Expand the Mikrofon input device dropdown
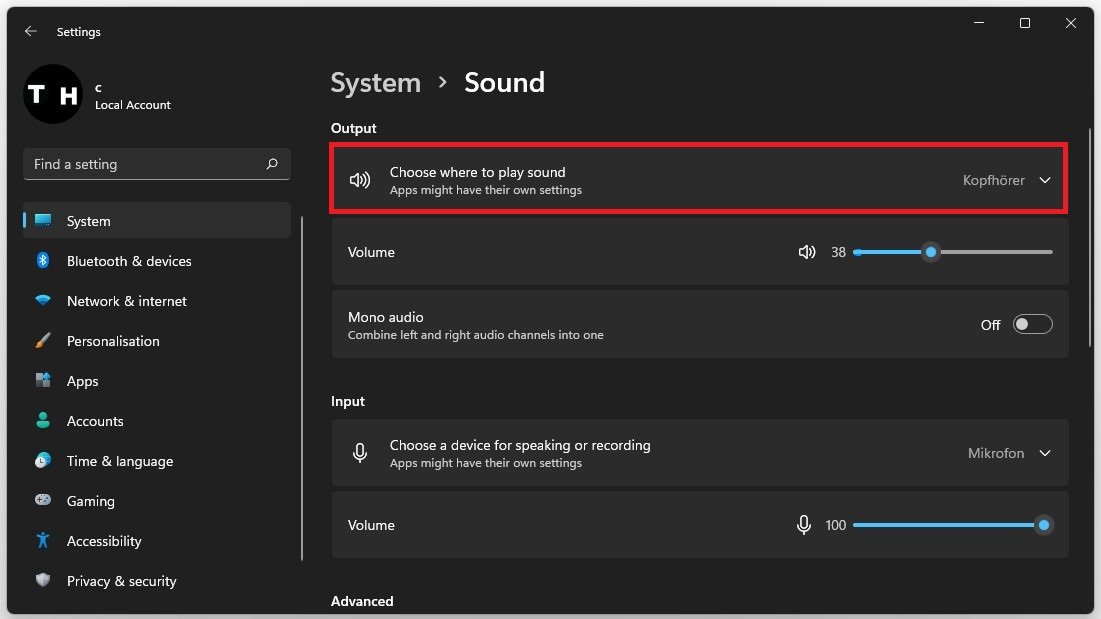This screenshot has height=619, width=1101. [1044, 453]
